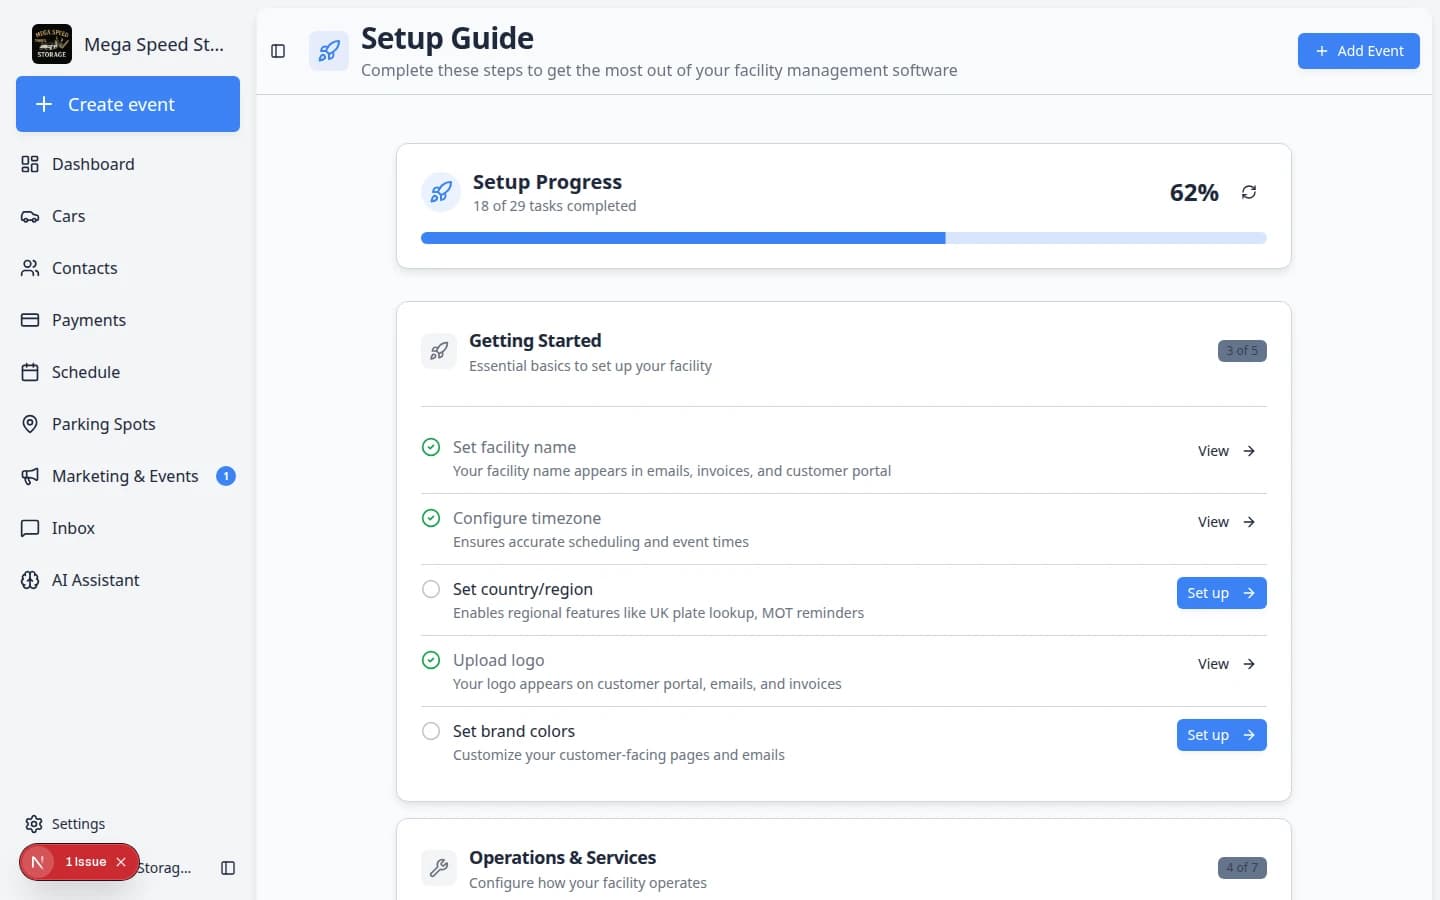This screenshot has height=900, width=1440.
Task: Click Set up for country/region
Action: (x=1221, y=593)
